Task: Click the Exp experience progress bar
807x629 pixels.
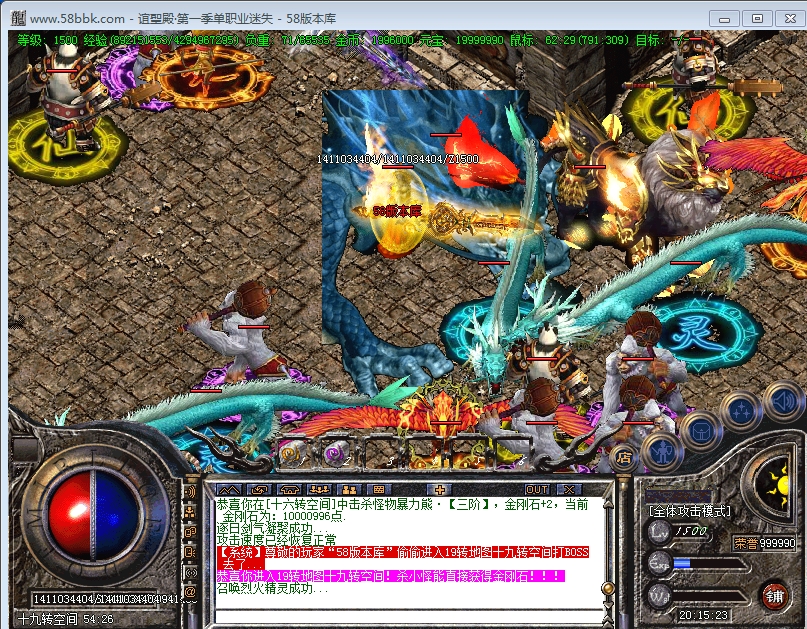Action: 712,563
